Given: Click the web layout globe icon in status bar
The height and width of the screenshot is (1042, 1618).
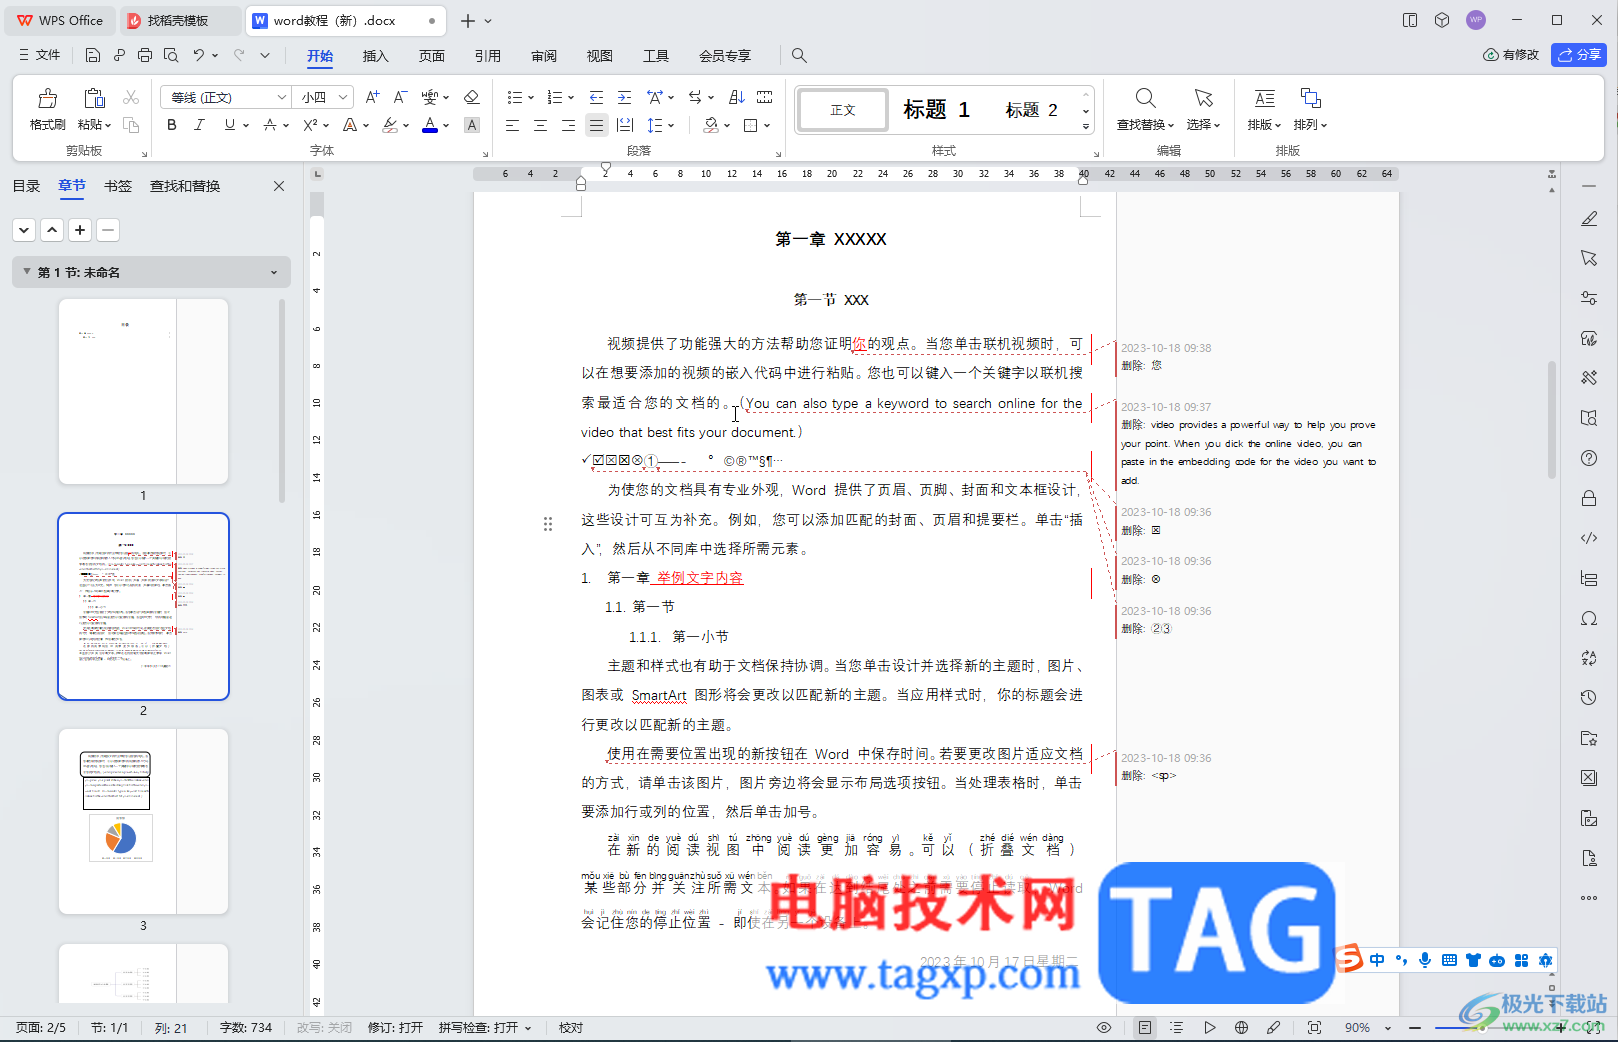Looking at the screenshot, I should [x=1241, y=1027].
